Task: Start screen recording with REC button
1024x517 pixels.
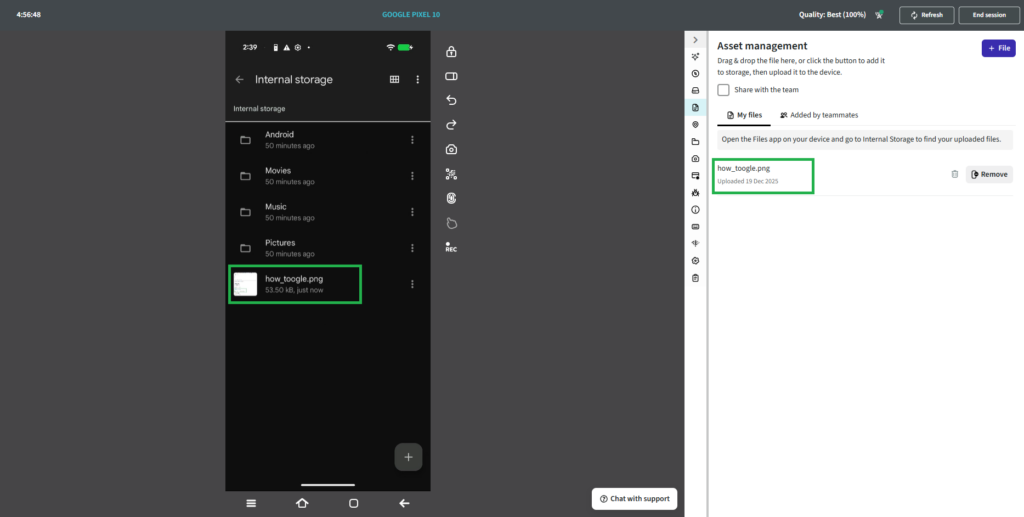Action: click(x=451, y=248)
